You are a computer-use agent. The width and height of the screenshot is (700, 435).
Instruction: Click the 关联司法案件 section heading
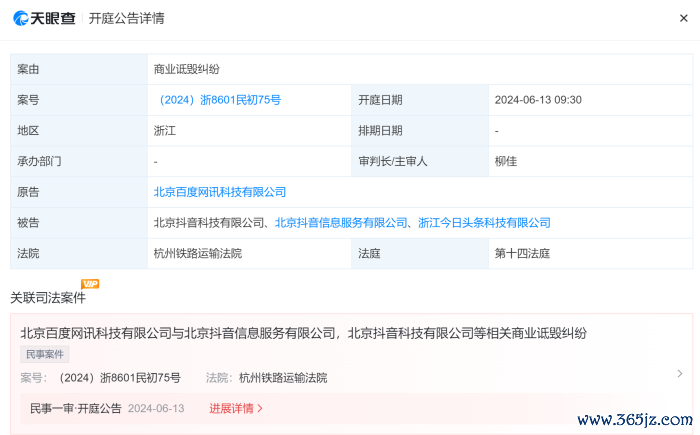point(48,298)
